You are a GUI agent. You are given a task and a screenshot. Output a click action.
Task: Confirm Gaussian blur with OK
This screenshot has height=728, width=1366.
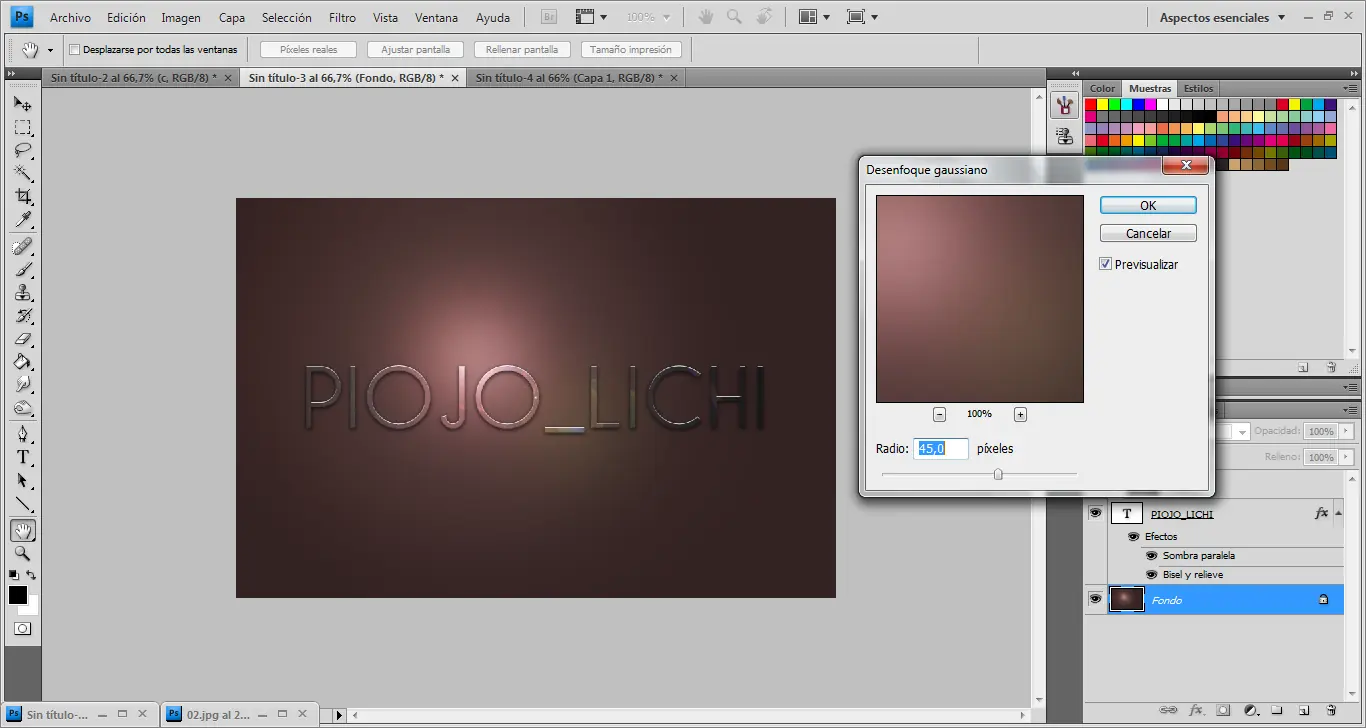pyautogui.click(x=1148, y=205)
